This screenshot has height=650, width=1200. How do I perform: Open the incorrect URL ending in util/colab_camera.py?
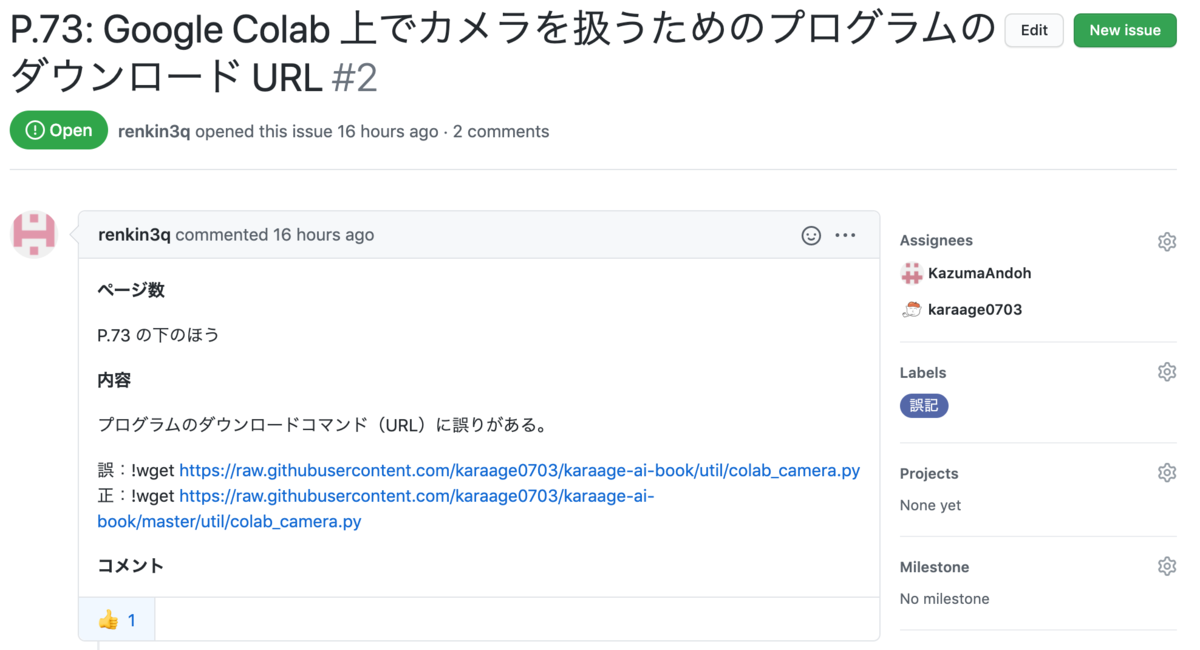click(519, 470)
